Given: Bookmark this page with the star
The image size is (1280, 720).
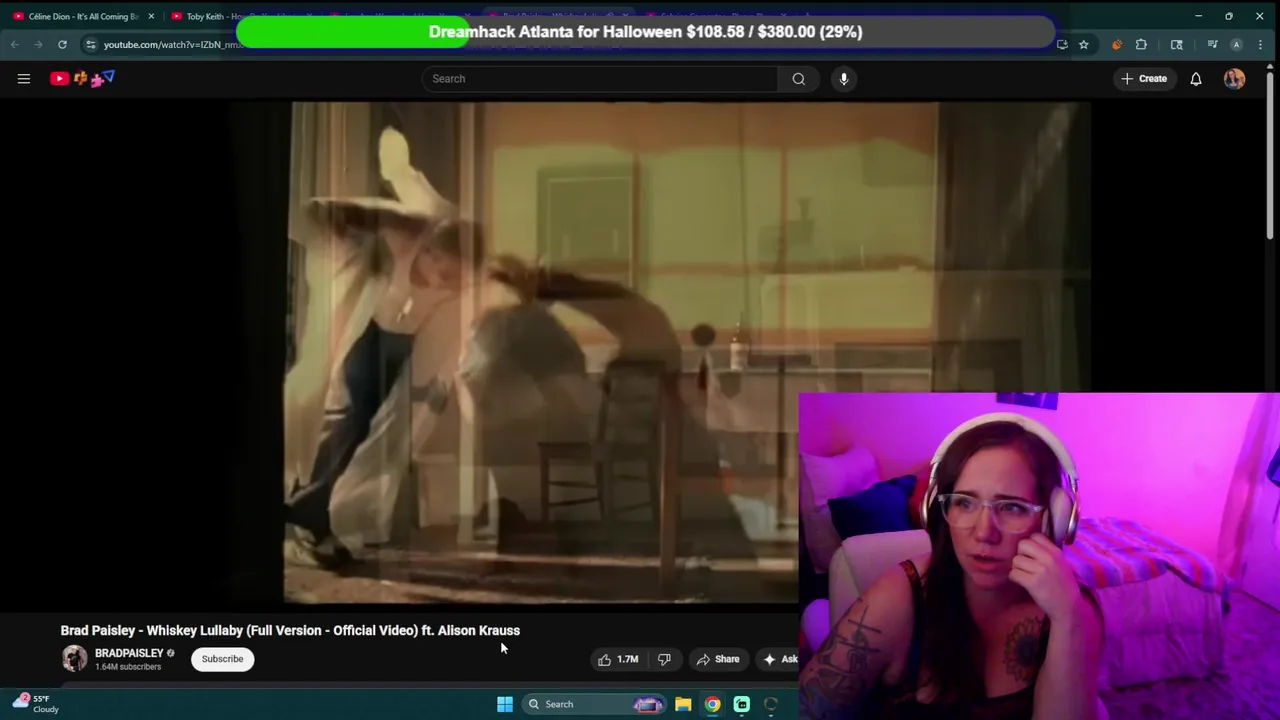Looking at the screenshot, I should click(x=1083, y=45).
